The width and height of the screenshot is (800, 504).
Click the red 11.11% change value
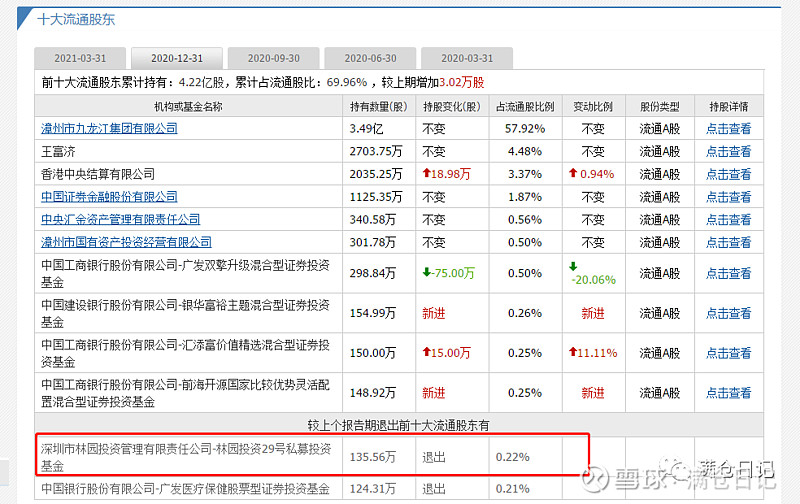(593, 353)
